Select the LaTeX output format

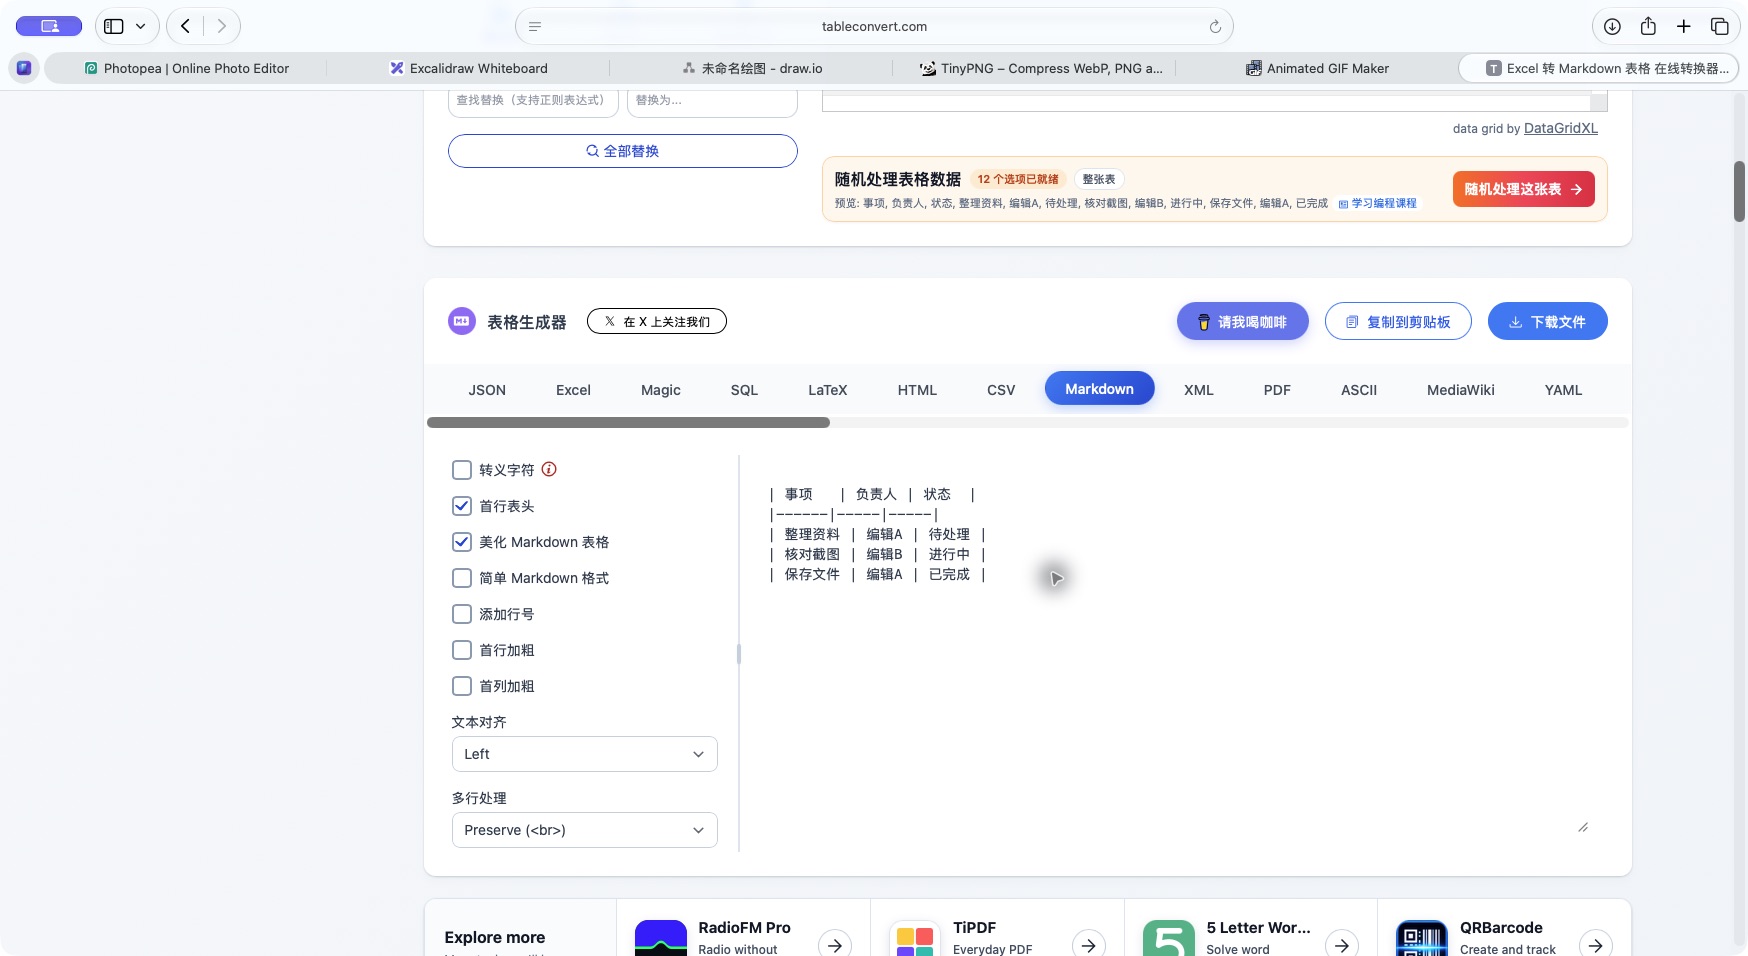coord(828,390)
